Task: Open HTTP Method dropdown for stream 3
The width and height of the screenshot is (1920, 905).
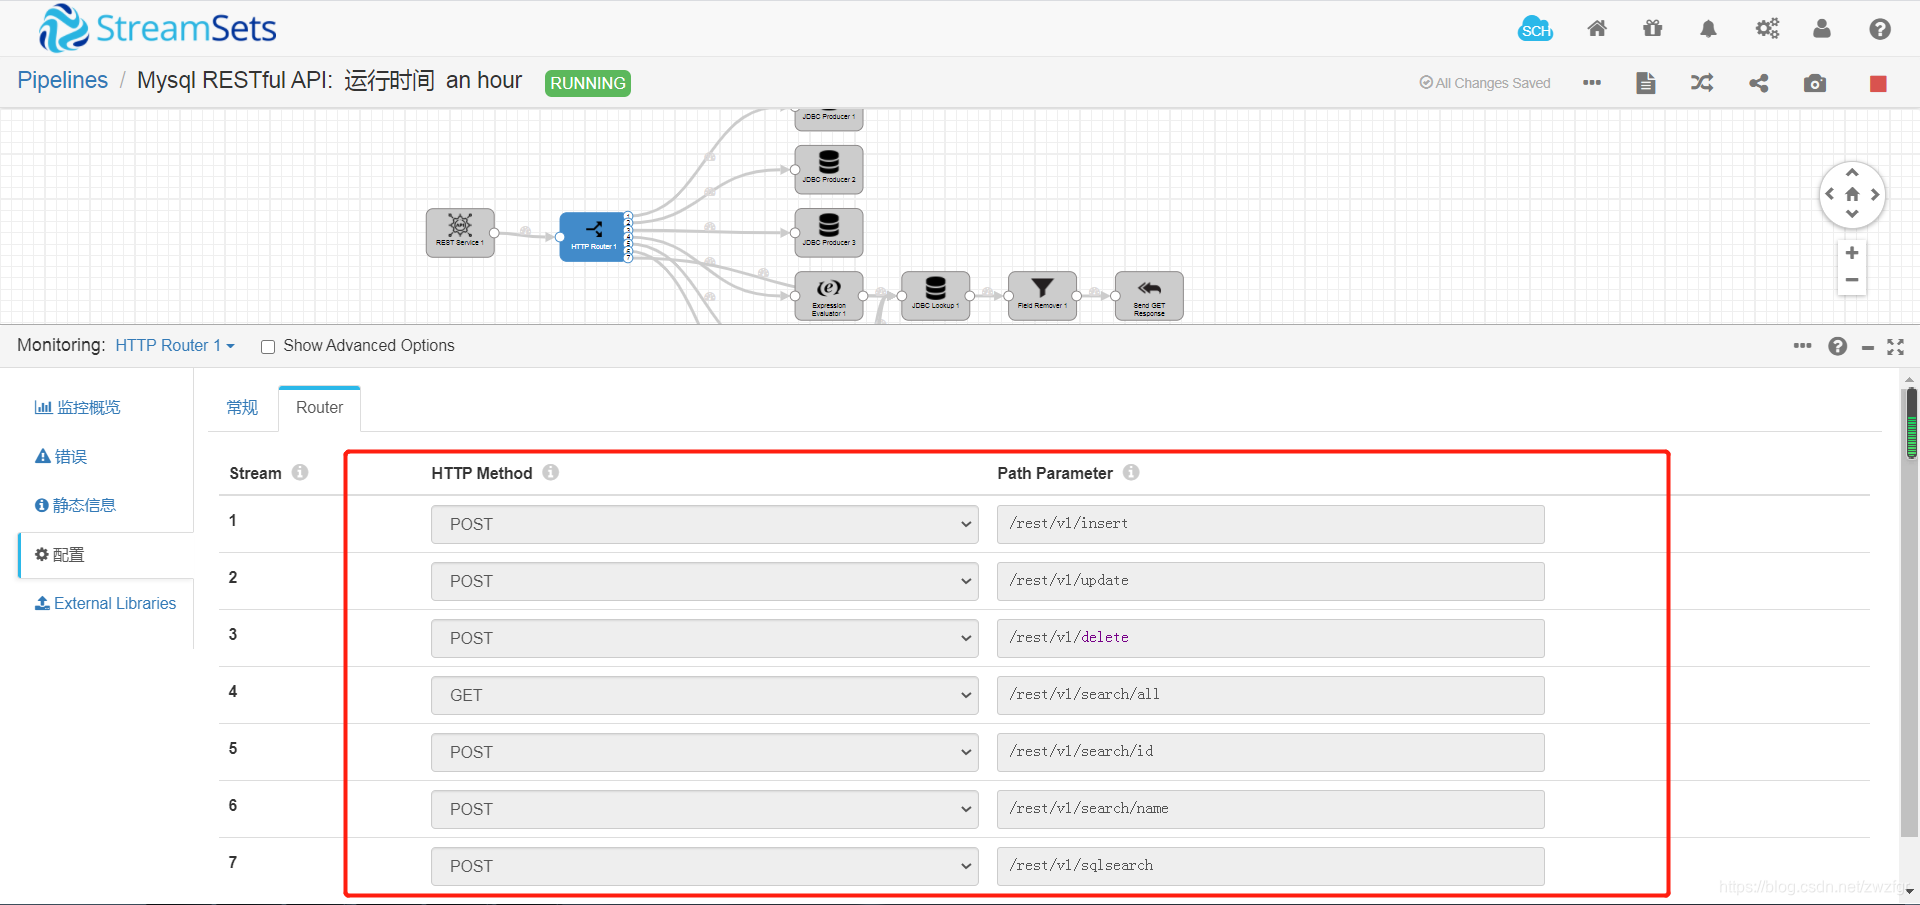Action: pyautogui.click(x=705, y=638)
